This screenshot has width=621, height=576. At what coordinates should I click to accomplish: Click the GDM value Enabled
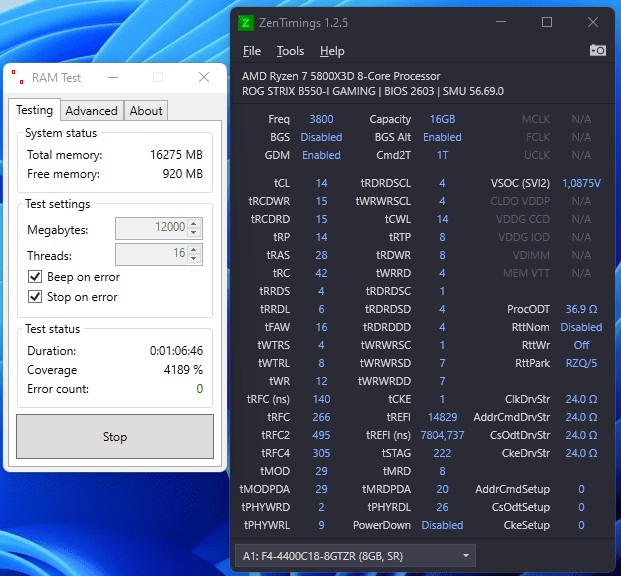pos(321,155)
